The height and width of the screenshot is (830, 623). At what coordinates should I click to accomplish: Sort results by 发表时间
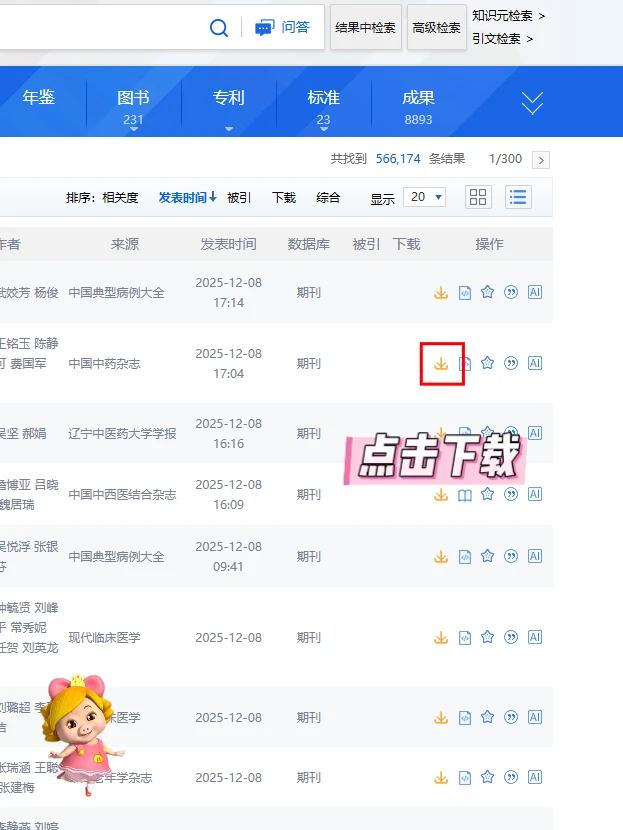[x=187, y=198]
